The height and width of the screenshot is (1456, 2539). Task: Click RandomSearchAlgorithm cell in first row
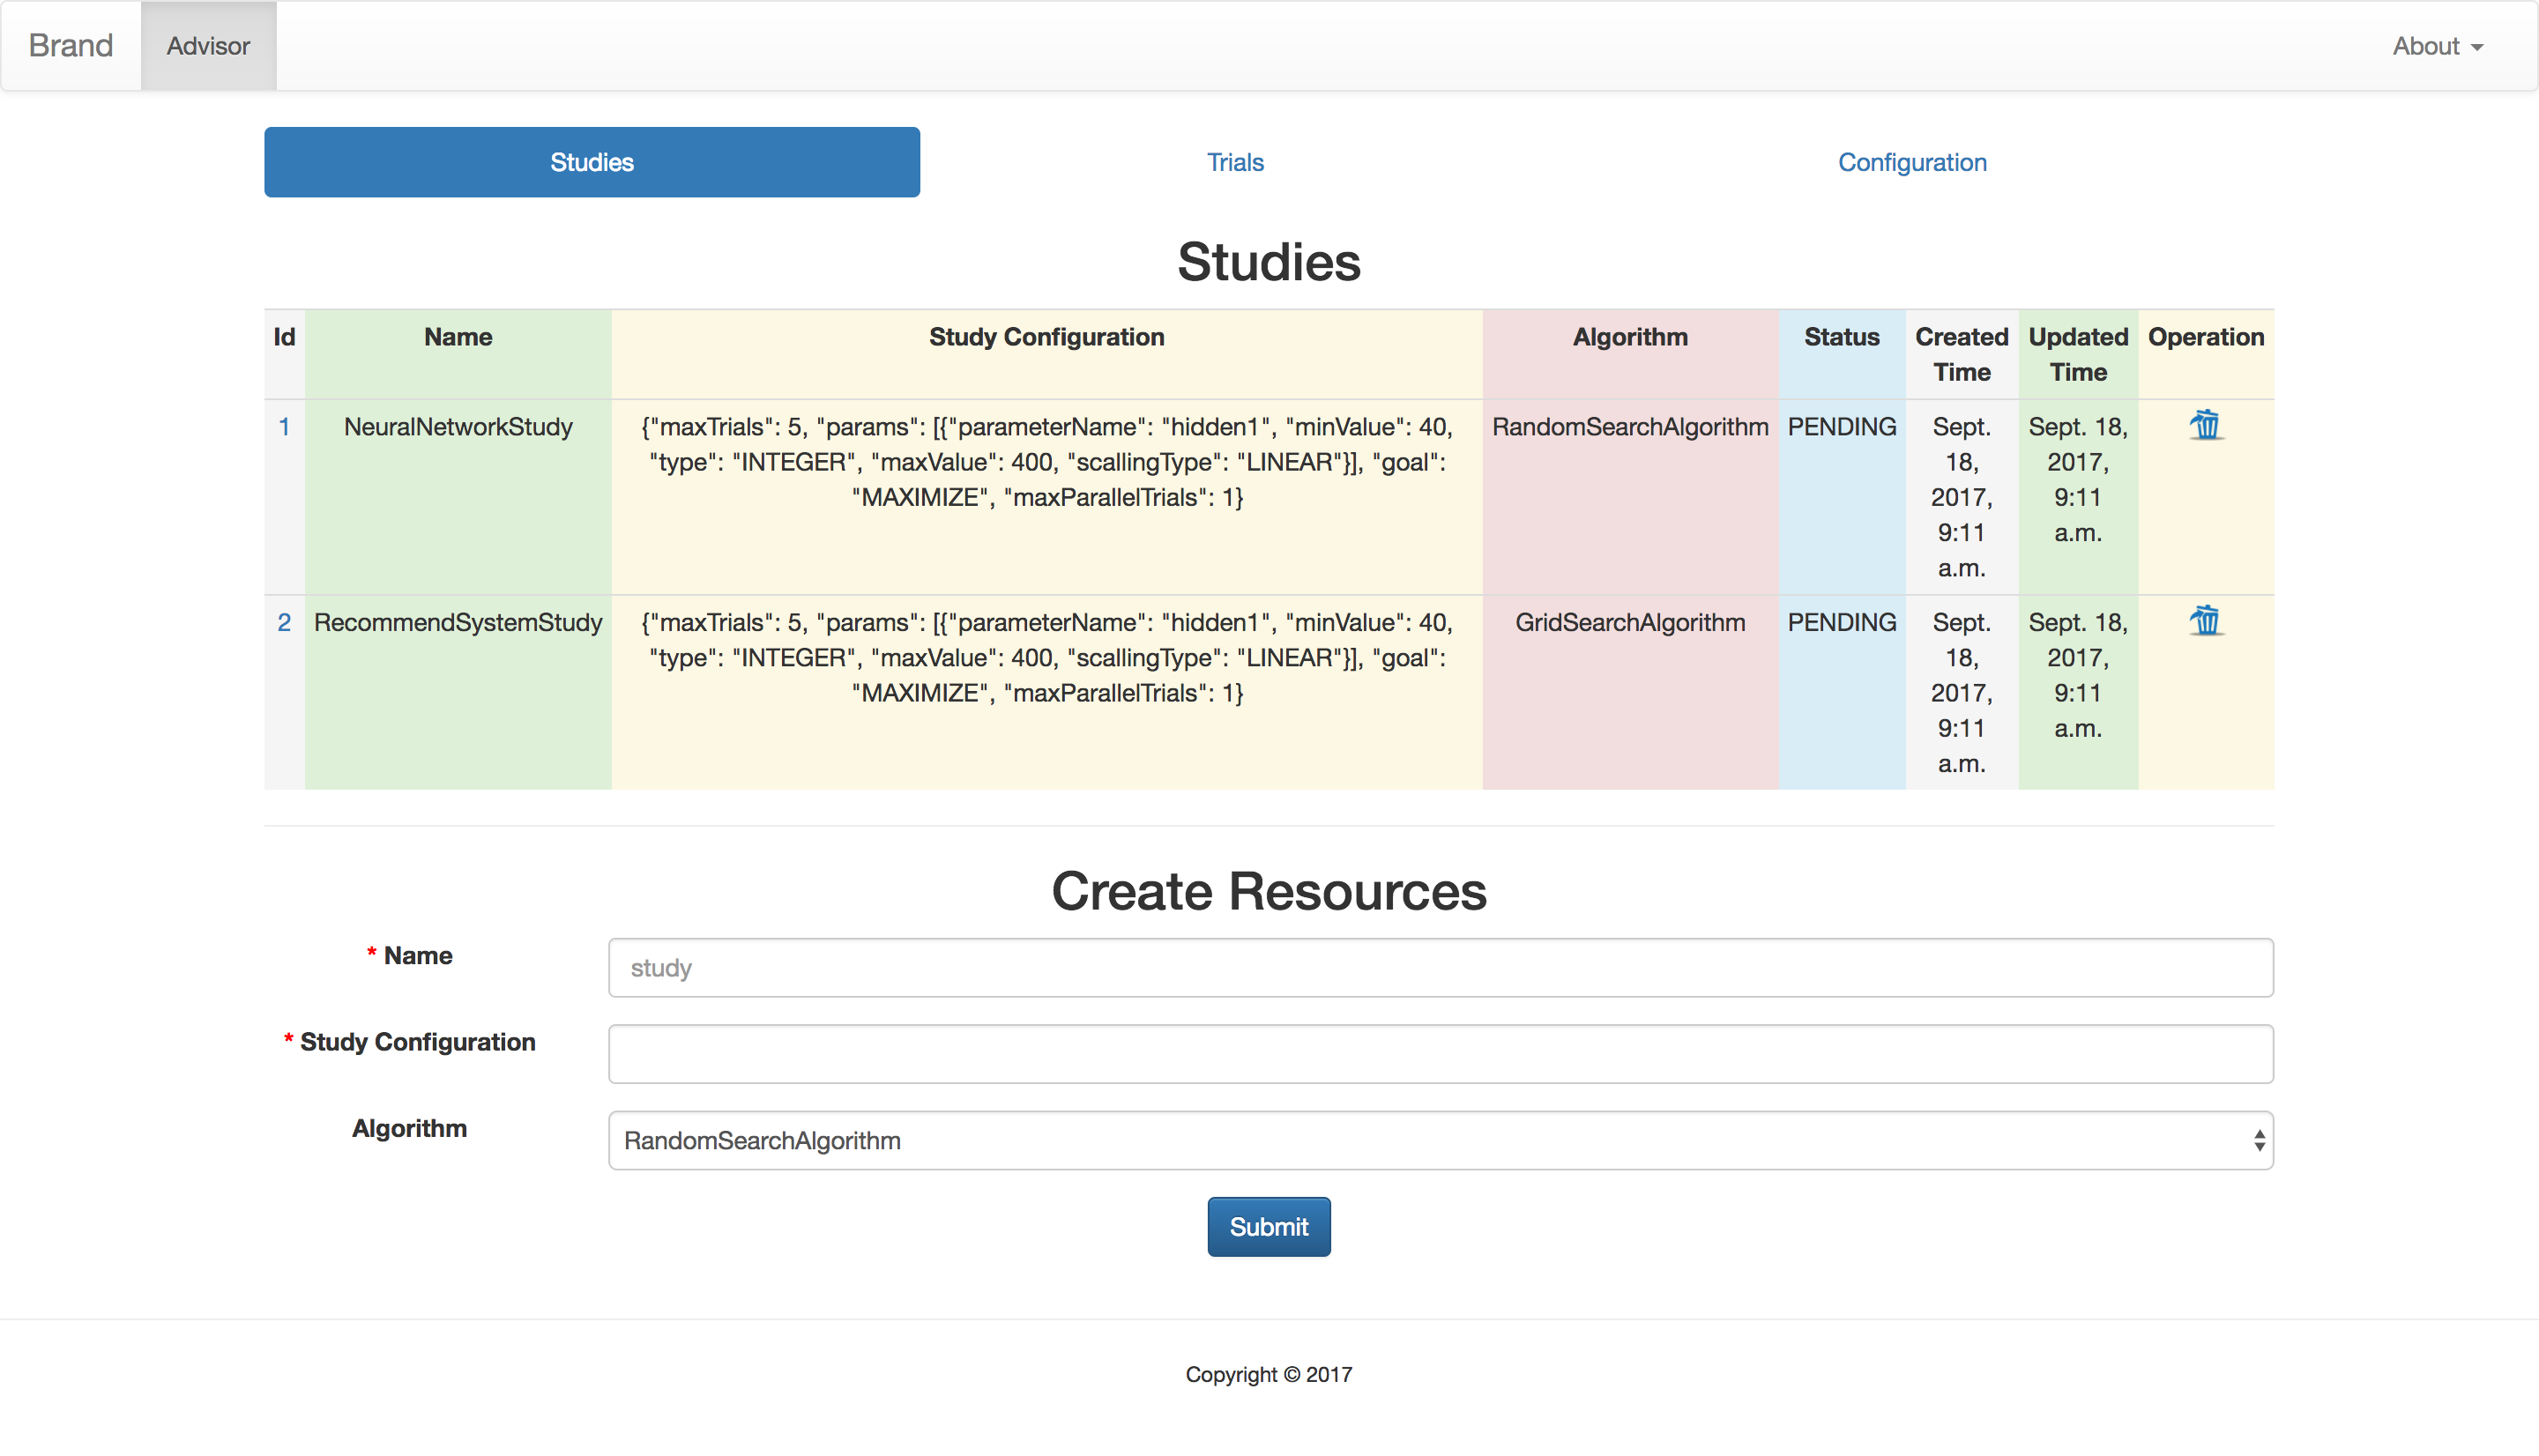point(1629,427)
